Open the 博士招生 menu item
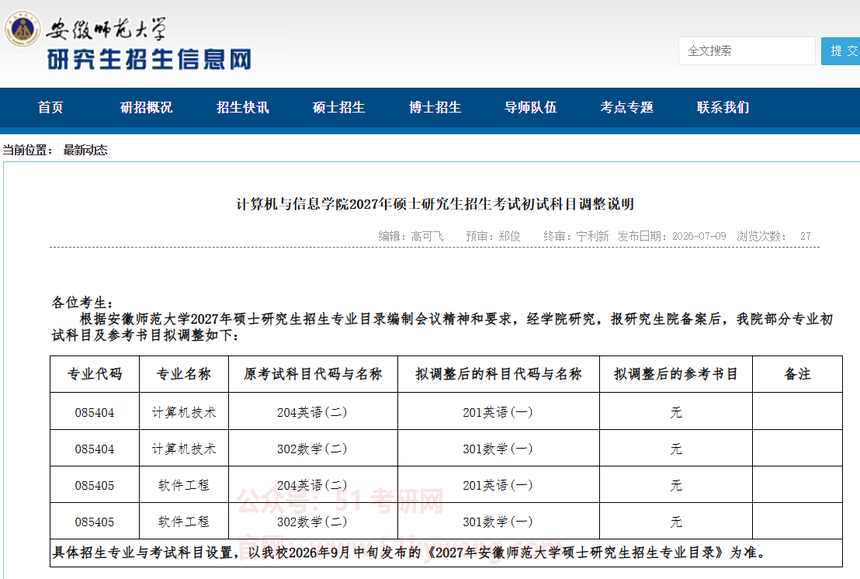The width and height of the screenshot is (860, 579). click(435, 107)
